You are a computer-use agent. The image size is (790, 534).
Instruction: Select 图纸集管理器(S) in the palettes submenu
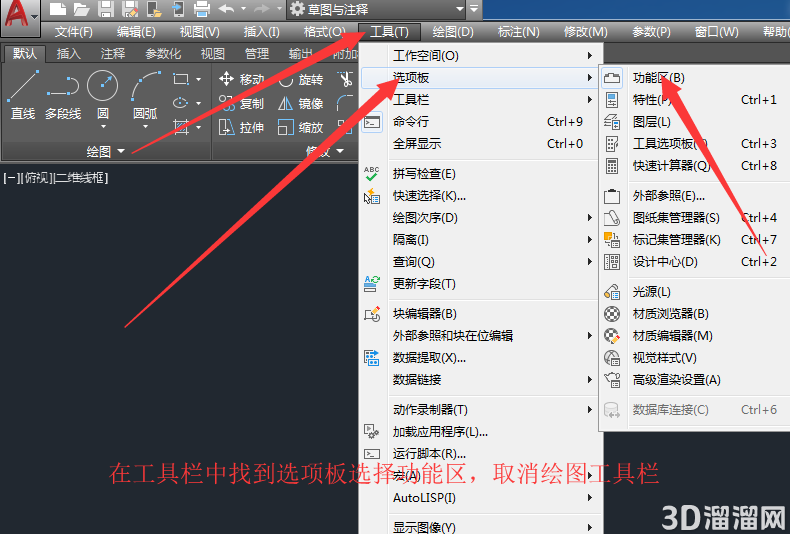(695, 218)
